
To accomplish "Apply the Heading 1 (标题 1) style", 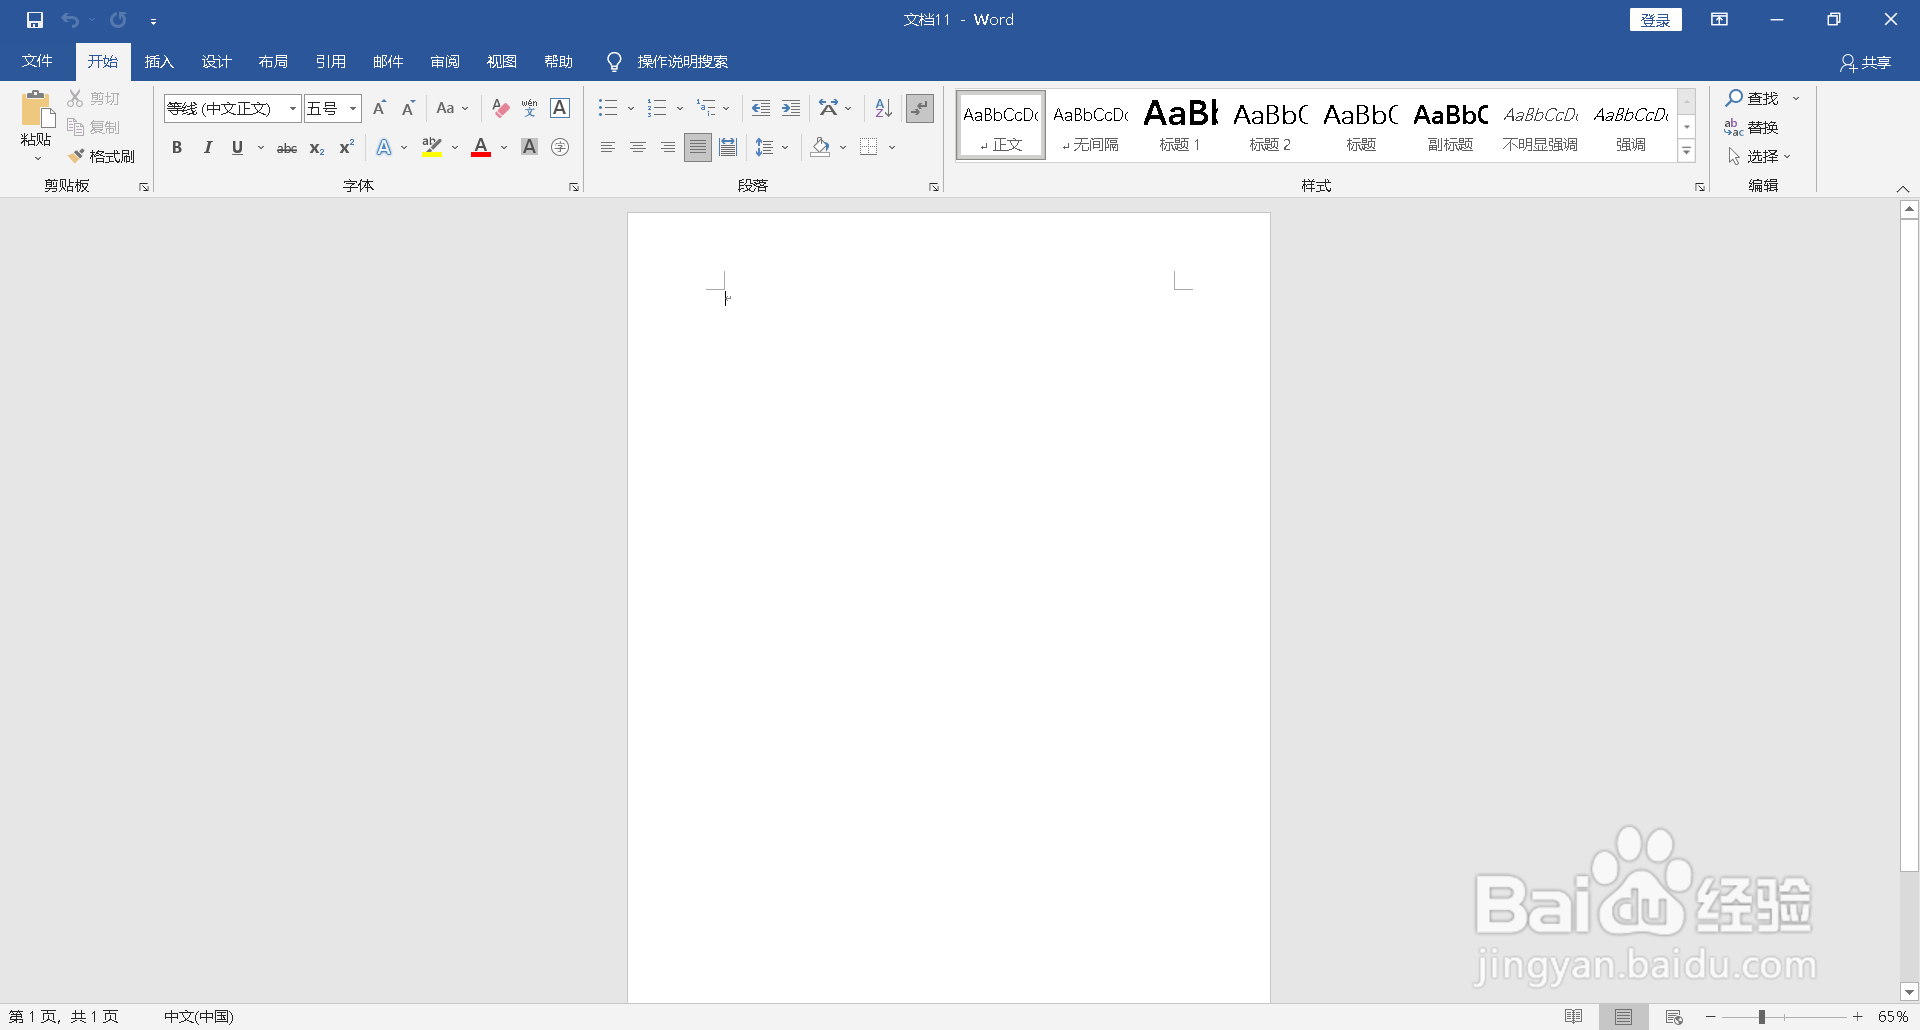I will (x=1180, y=125).
